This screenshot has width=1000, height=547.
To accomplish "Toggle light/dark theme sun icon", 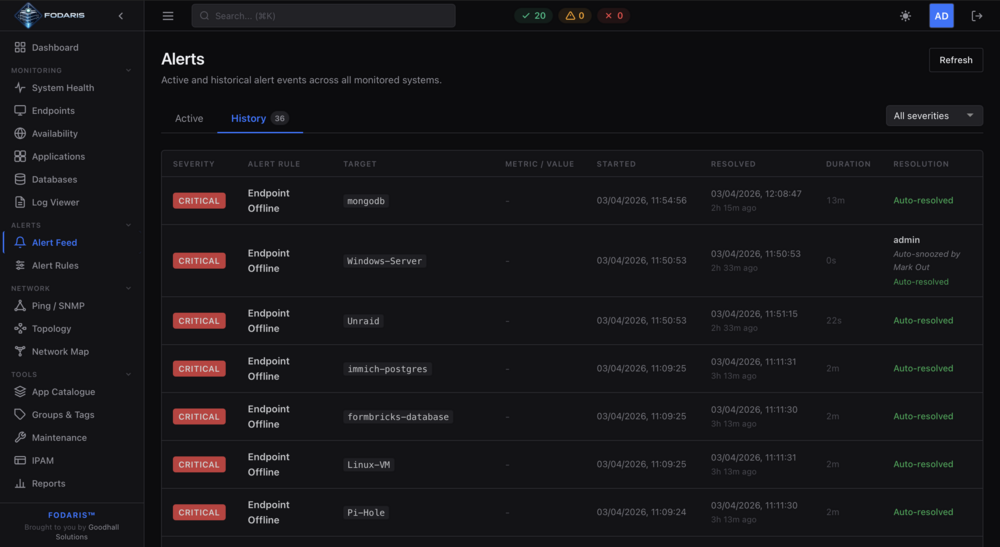I will click(905, 16).
